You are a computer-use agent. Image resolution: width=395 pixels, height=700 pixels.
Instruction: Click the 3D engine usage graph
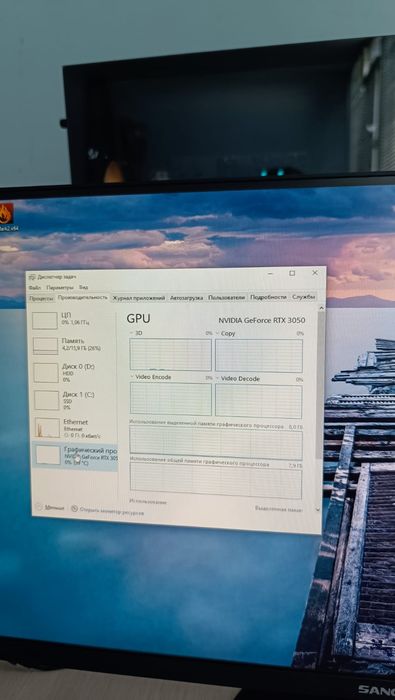click(x=170, y=354)
